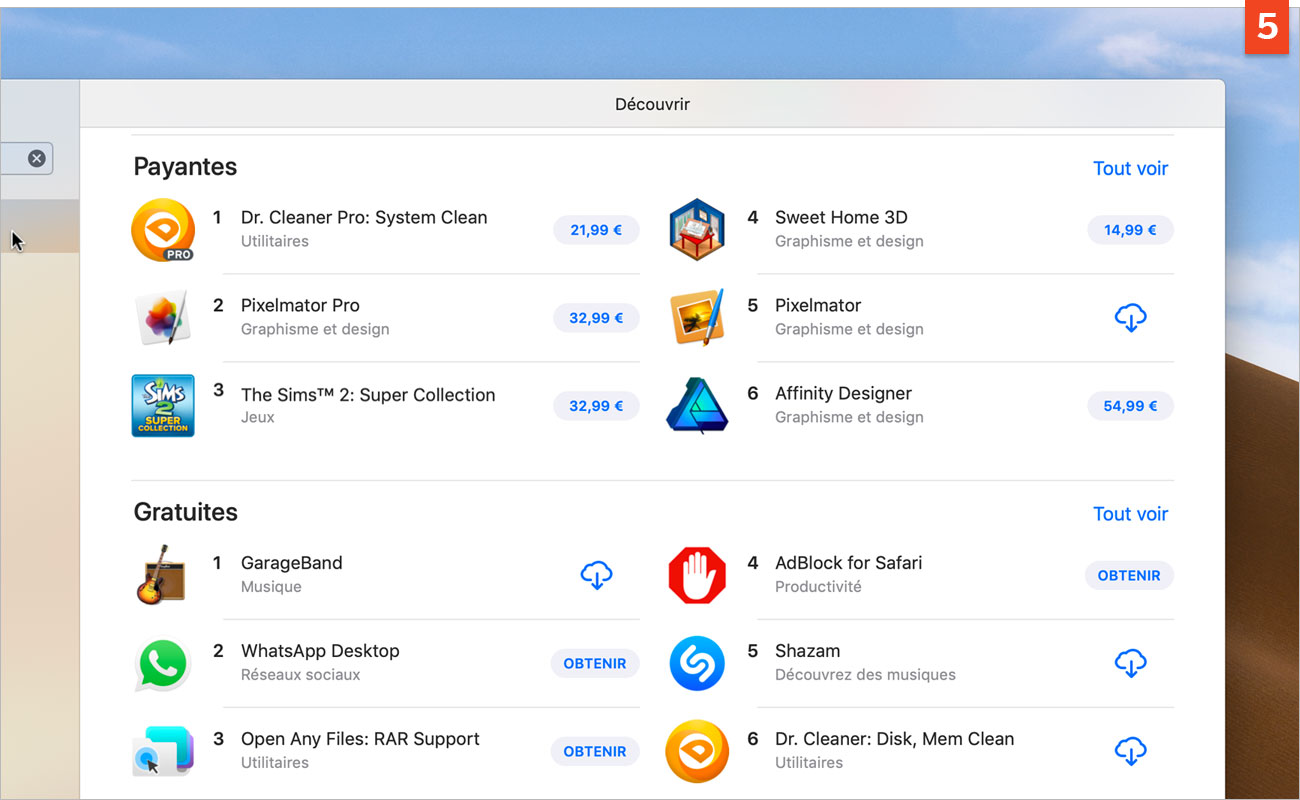Click OBTENIR for AdBlock for Safari
The height and width of the screenshot is (800, 1300).
1129,575
